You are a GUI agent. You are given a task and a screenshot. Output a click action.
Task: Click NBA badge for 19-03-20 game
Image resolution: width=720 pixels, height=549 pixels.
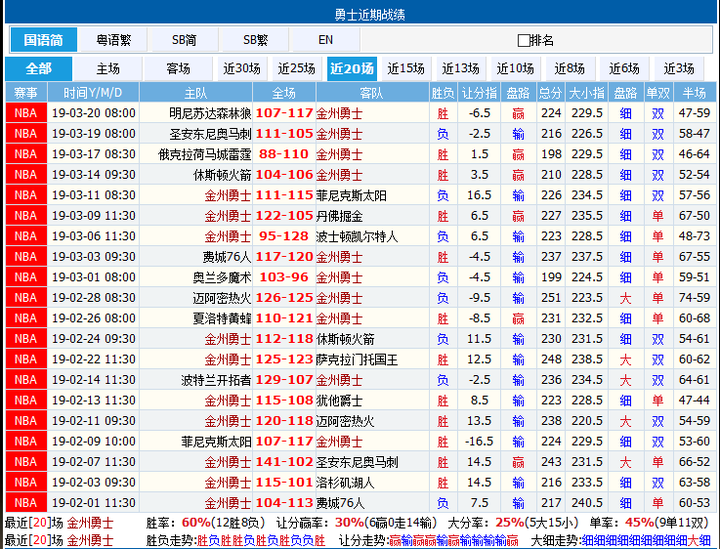coord(26,113)
